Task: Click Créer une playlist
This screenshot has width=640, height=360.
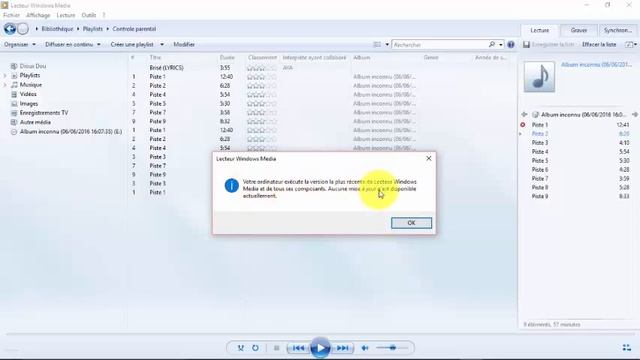Action: (132, 44)
